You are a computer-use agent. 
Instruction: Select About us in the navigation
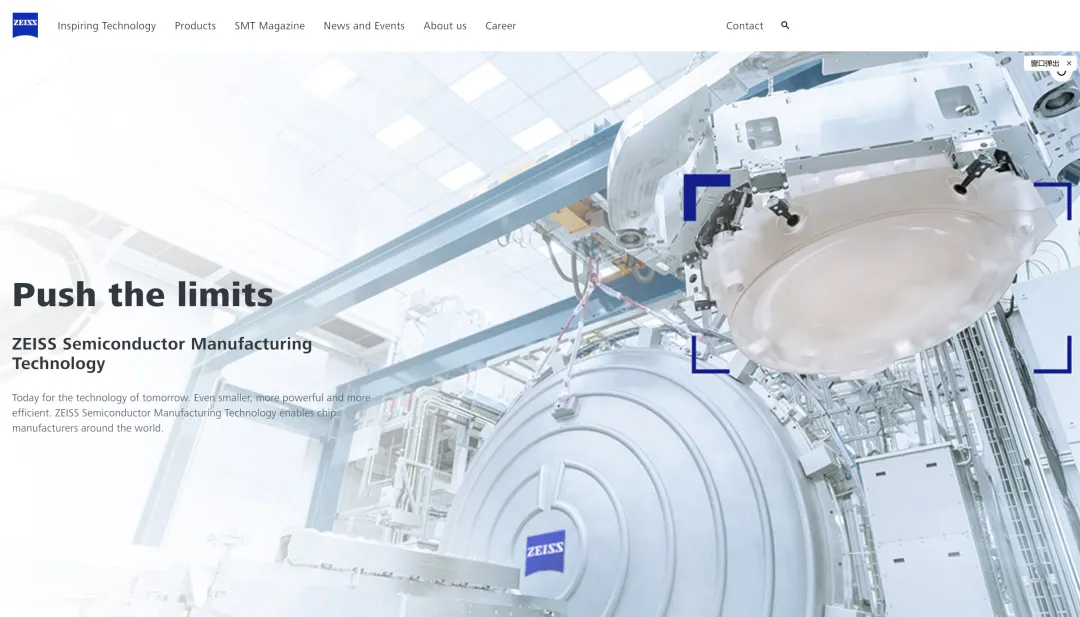point(445,26)
